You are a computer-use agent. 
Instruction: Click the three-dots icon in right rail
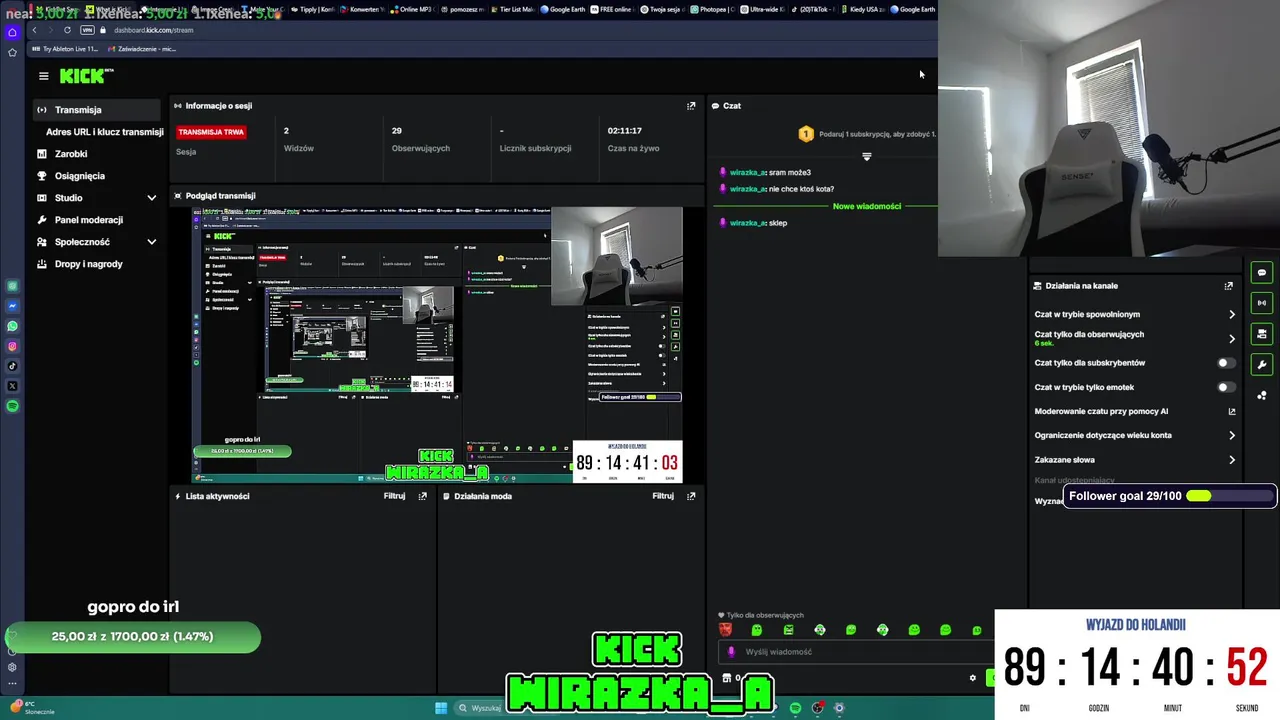[1262, 395]
